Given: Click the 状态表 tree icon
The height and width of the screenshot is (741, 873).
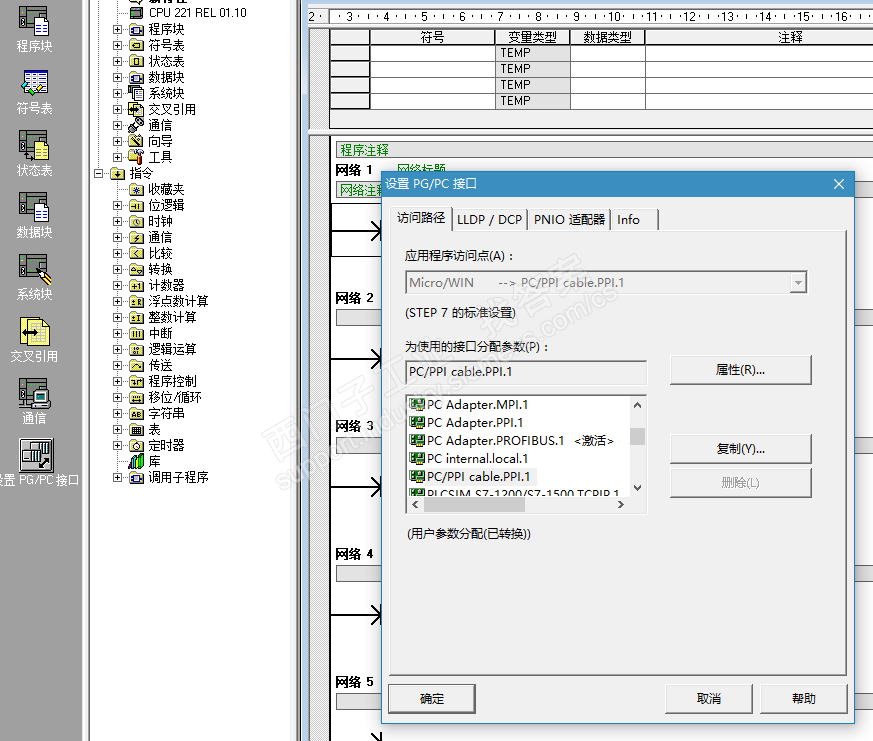Looking at the screenshot, I should (136, 61).
